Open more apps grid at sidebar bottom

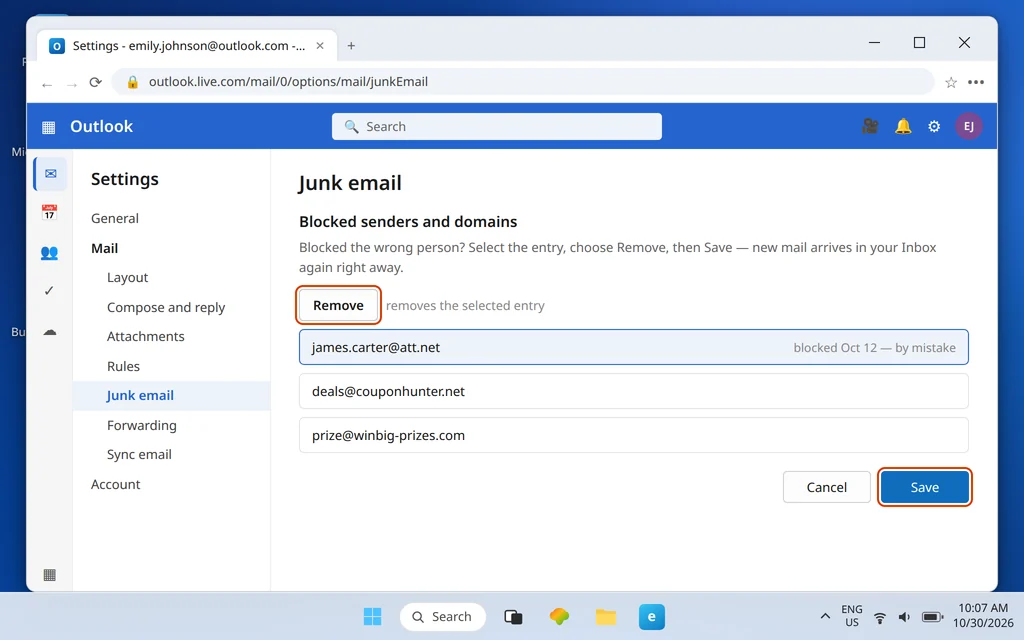49,575
